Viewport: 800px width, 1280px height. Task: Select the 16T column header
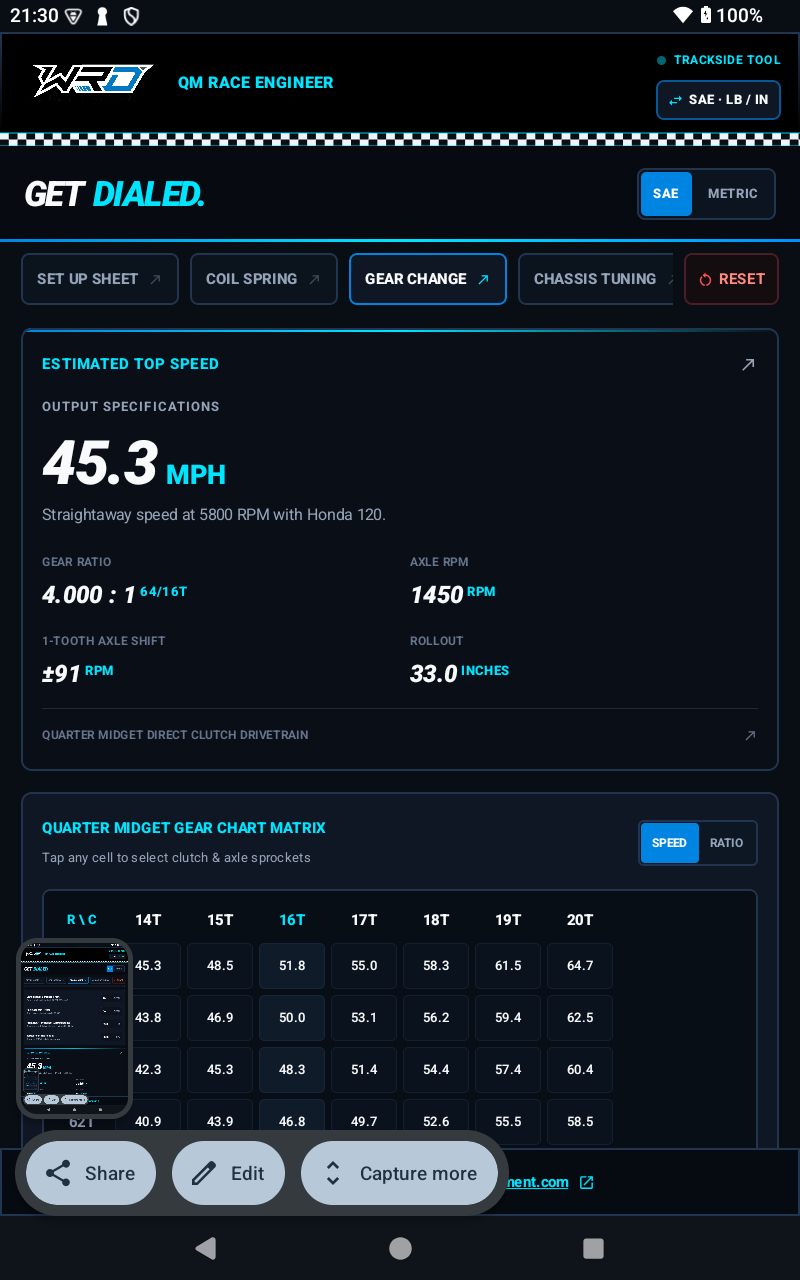(292, 920)
